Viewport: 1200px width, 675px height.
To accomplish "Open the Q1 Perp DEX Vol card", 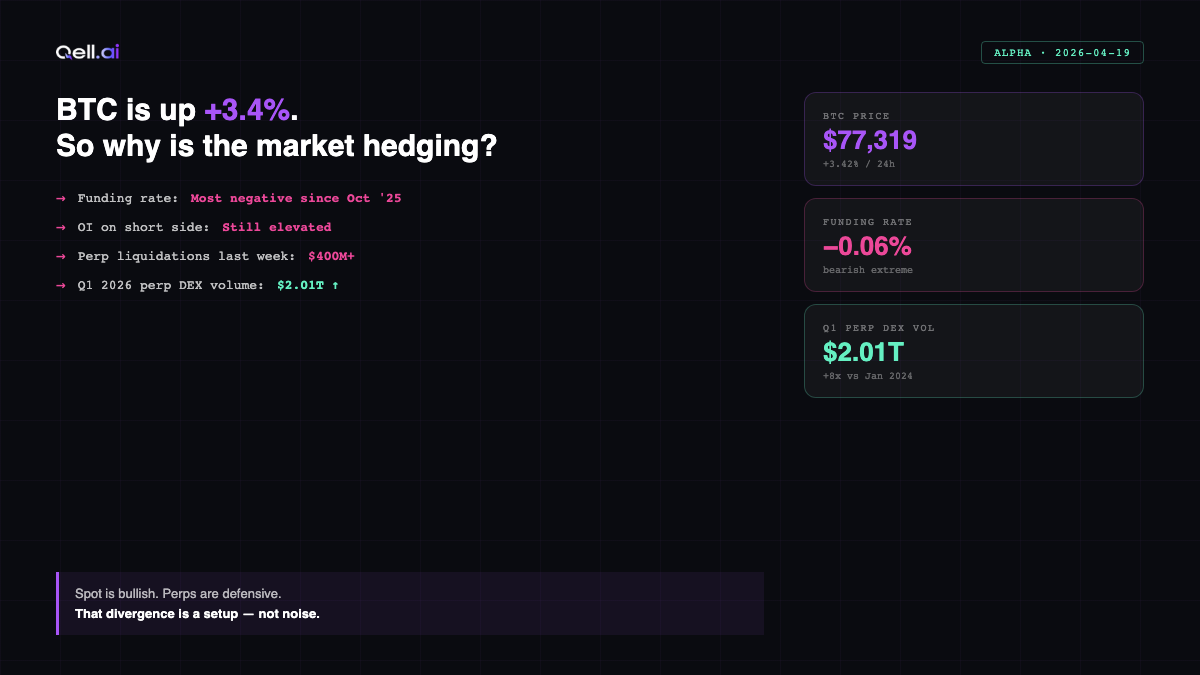I will [973, 351].
